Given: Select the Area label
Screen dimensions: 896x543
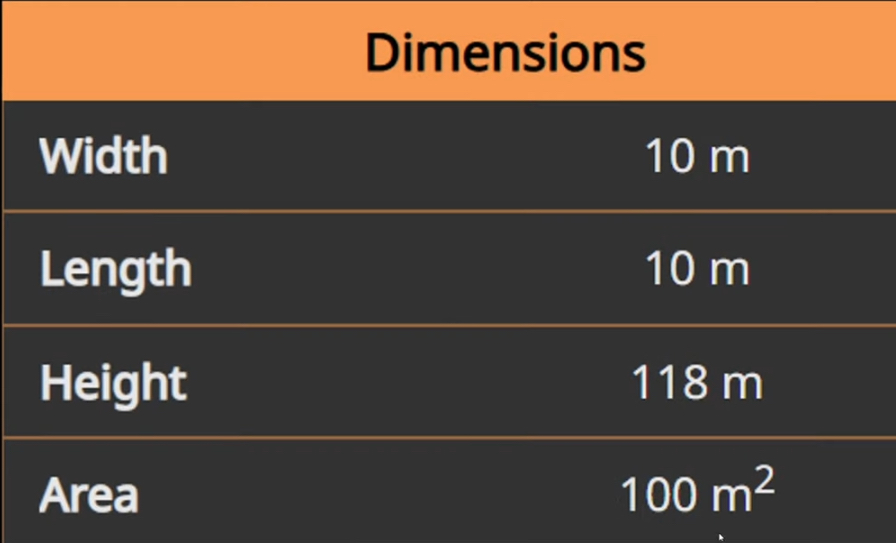Looking at the screenshot, I should [89, 496].
